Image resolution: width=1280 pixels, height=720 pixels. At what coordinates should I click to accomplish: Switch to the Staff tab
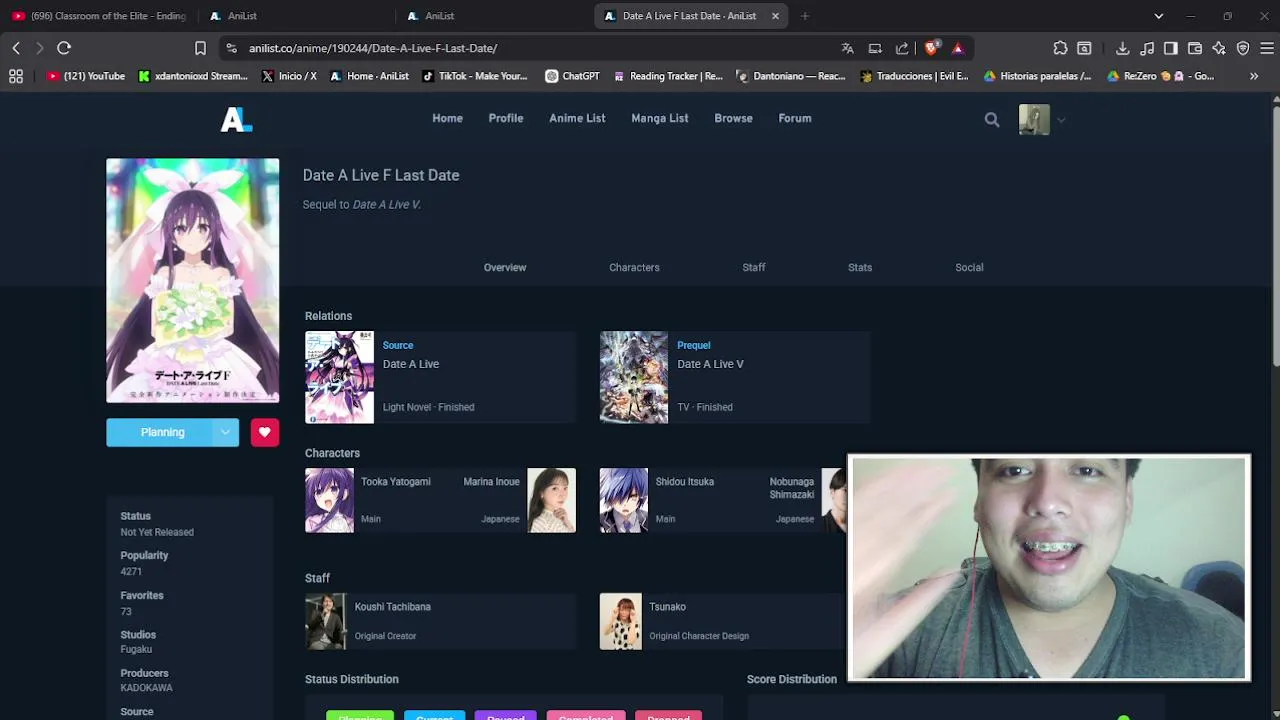tap(754, 267)
